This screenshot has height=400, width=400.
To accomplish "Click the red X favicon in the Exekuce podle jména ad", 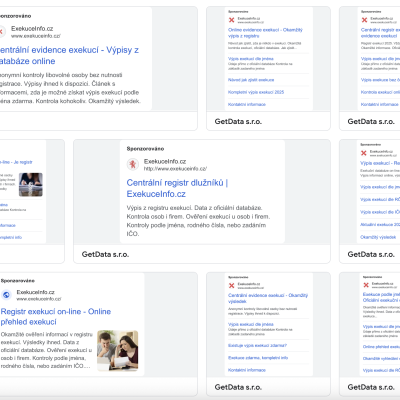I will pos(366,285).
